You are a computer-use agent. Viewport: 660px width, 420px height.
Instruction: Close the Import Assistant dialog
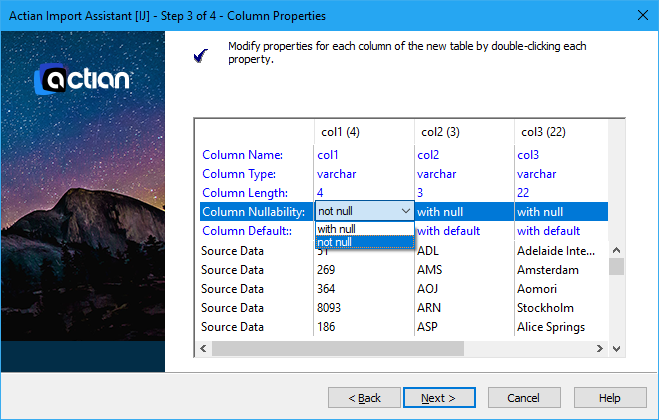click(641, 16)
